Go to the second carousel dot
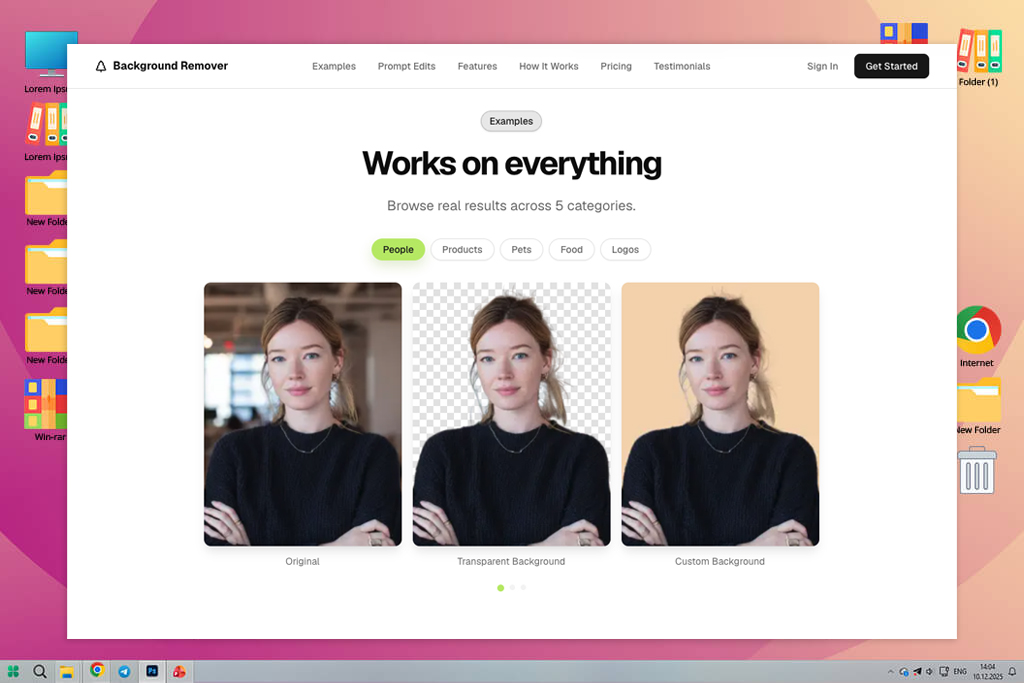1024x683 pixels. pos(512,588)
